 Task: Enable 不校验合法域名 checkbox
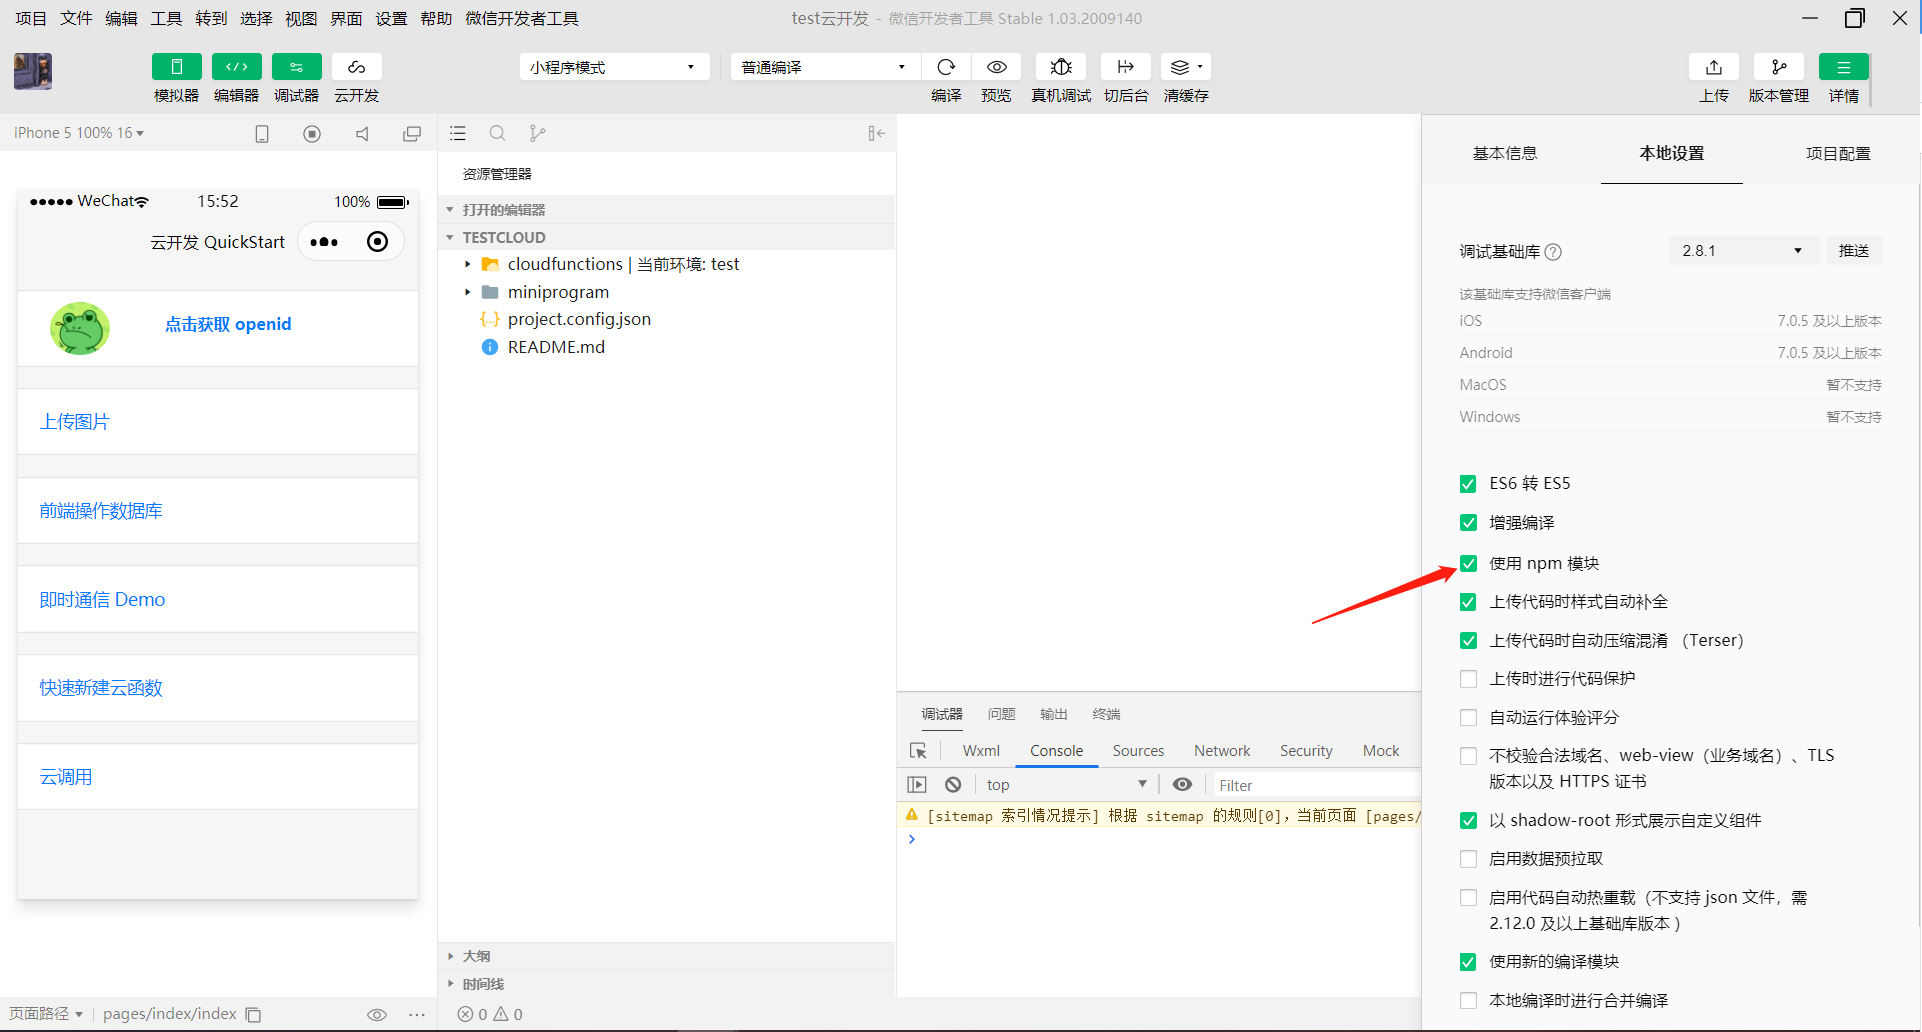point(1468,756)
